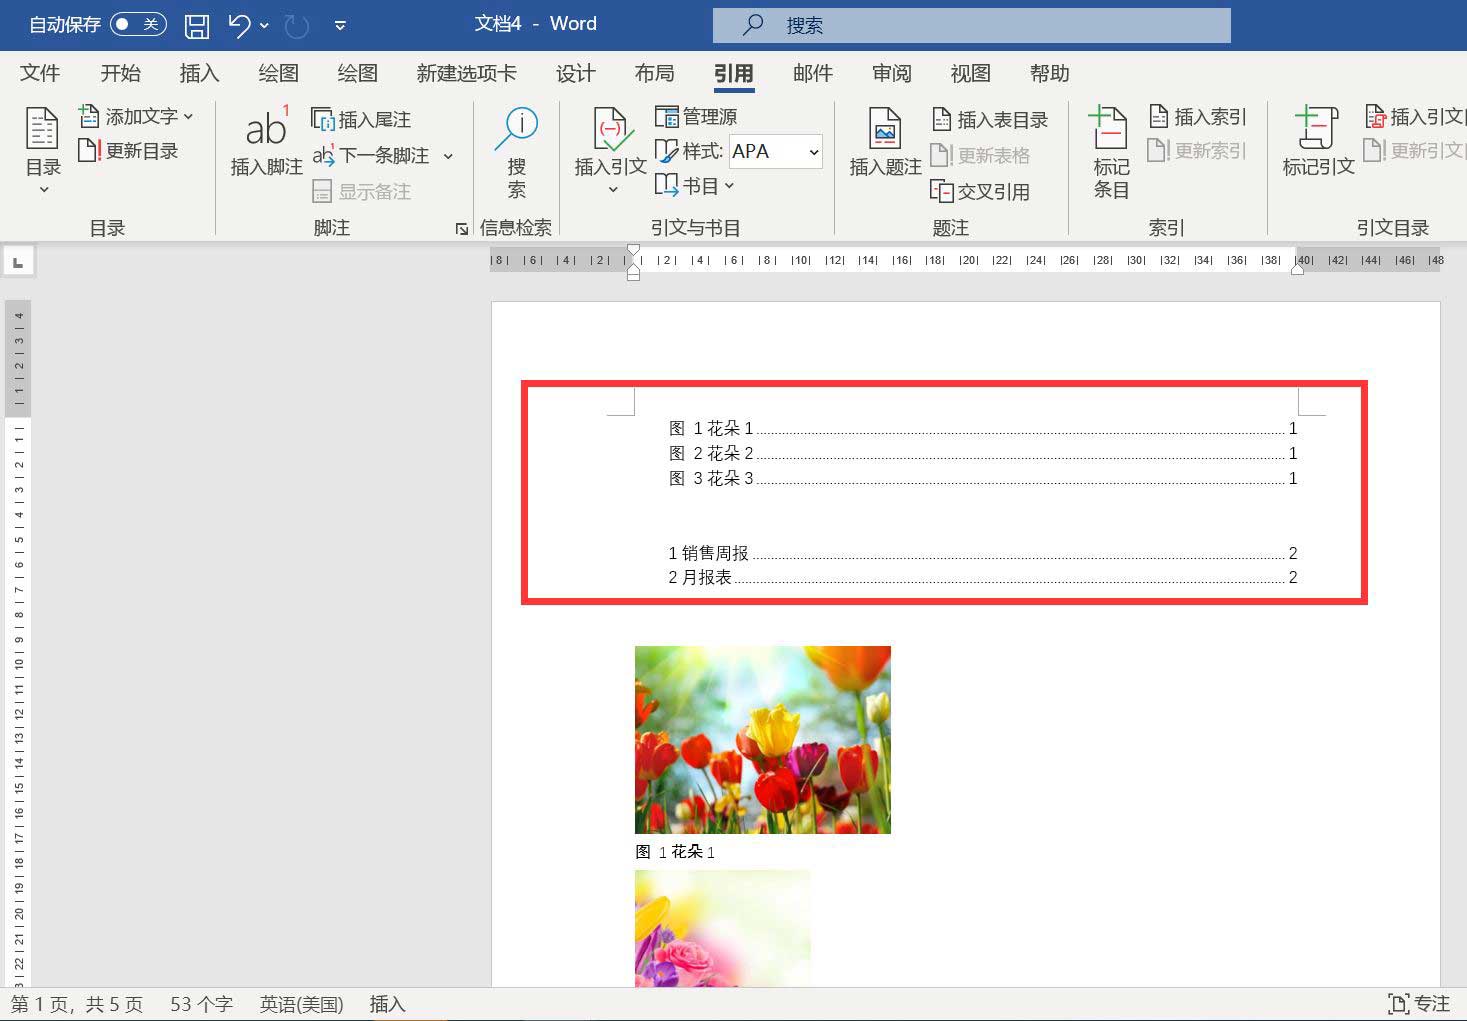Image resolution: width=1467 pixels, height=1021 pixels.
Task: Click 管理源 button
Action: [696, 117]
